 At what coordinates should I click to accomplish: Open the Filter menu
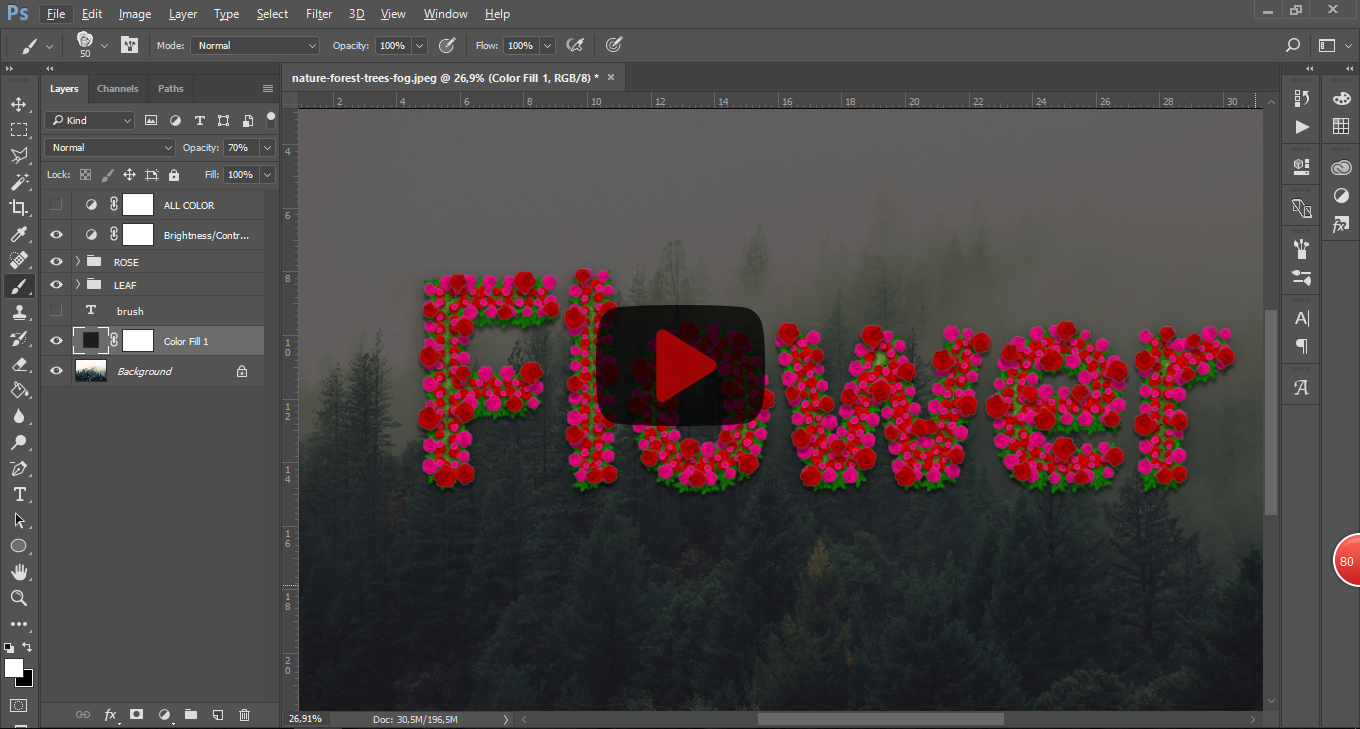(319, 14)
